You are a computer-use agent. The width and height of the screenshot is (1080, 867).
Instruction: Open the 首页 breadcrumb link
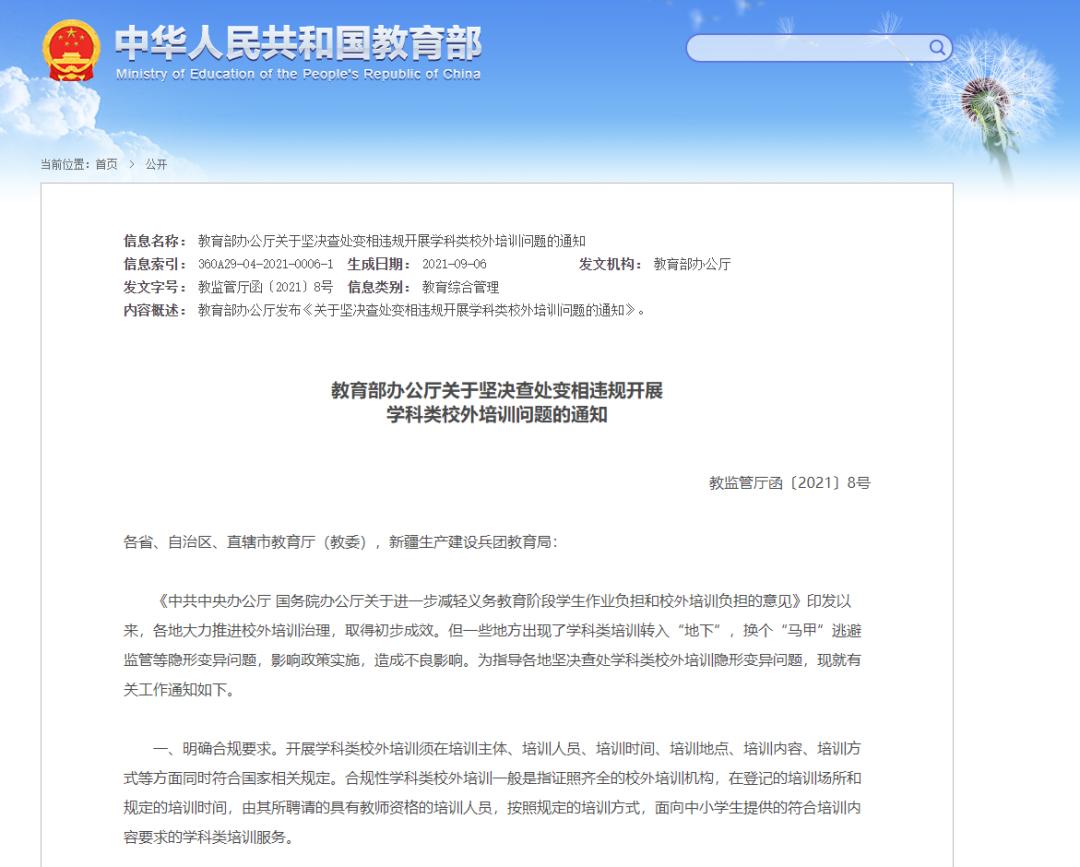tap(106, 164)
